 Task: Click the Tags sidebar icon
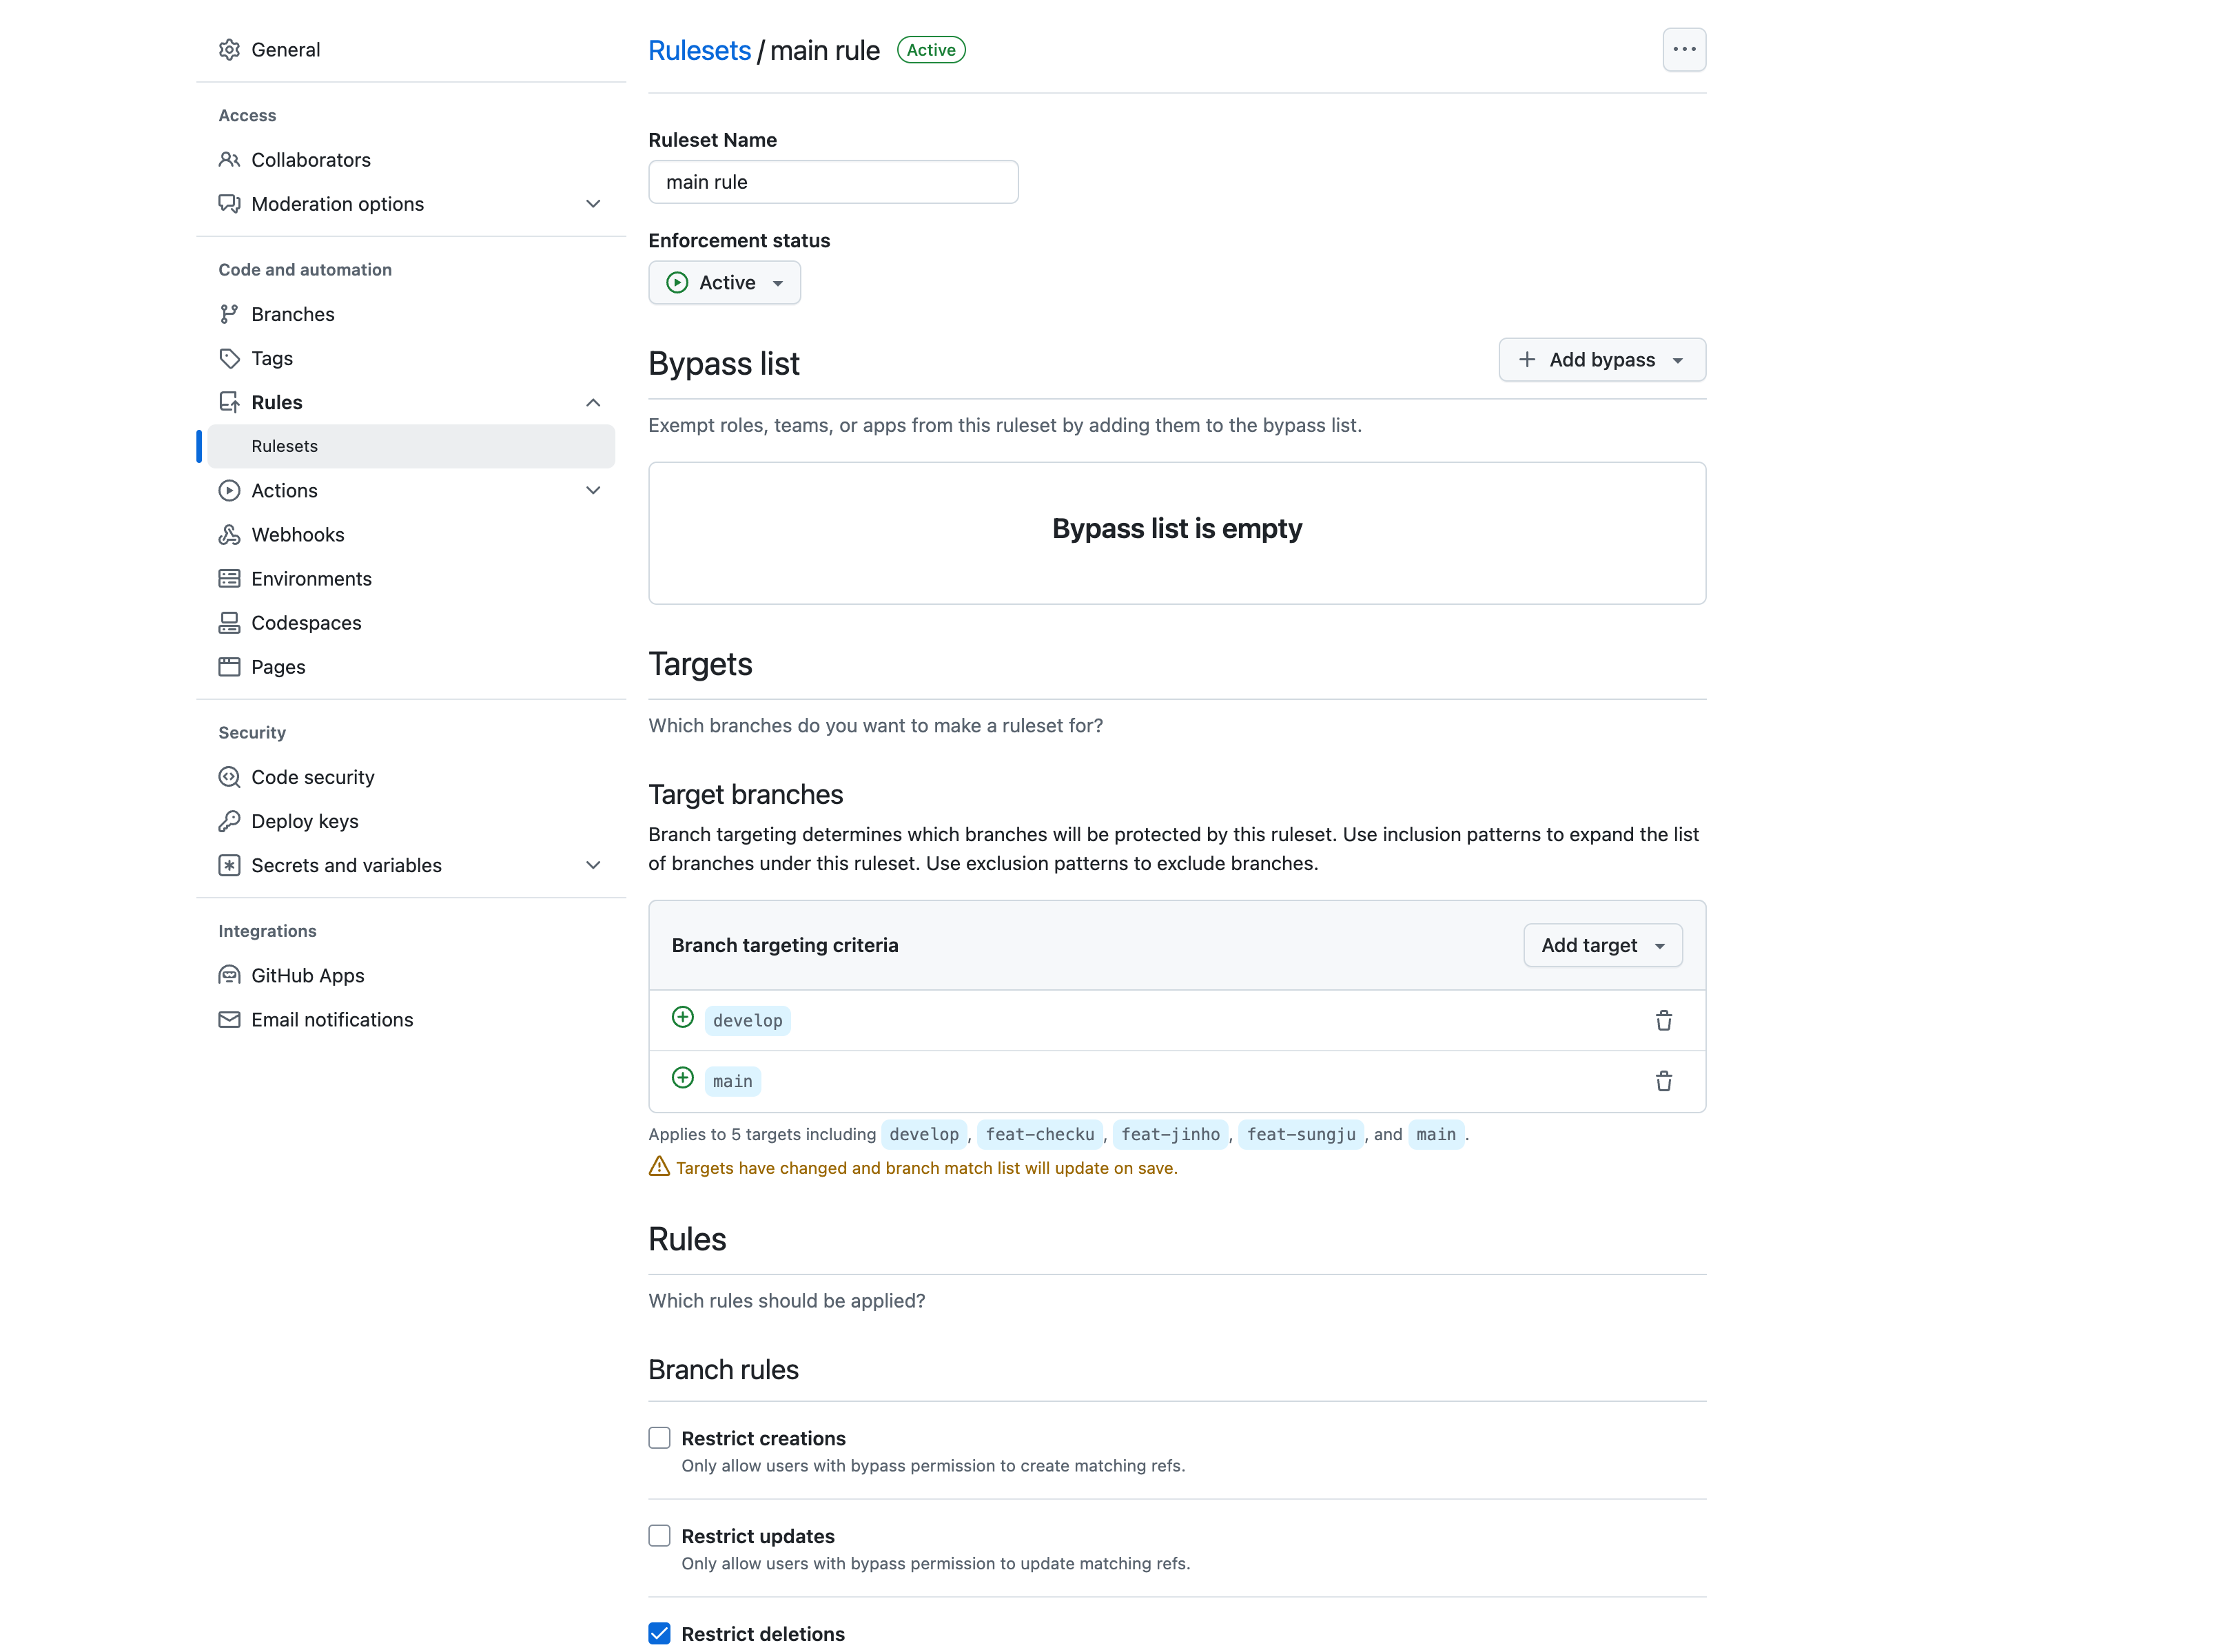tap(229, 358)
